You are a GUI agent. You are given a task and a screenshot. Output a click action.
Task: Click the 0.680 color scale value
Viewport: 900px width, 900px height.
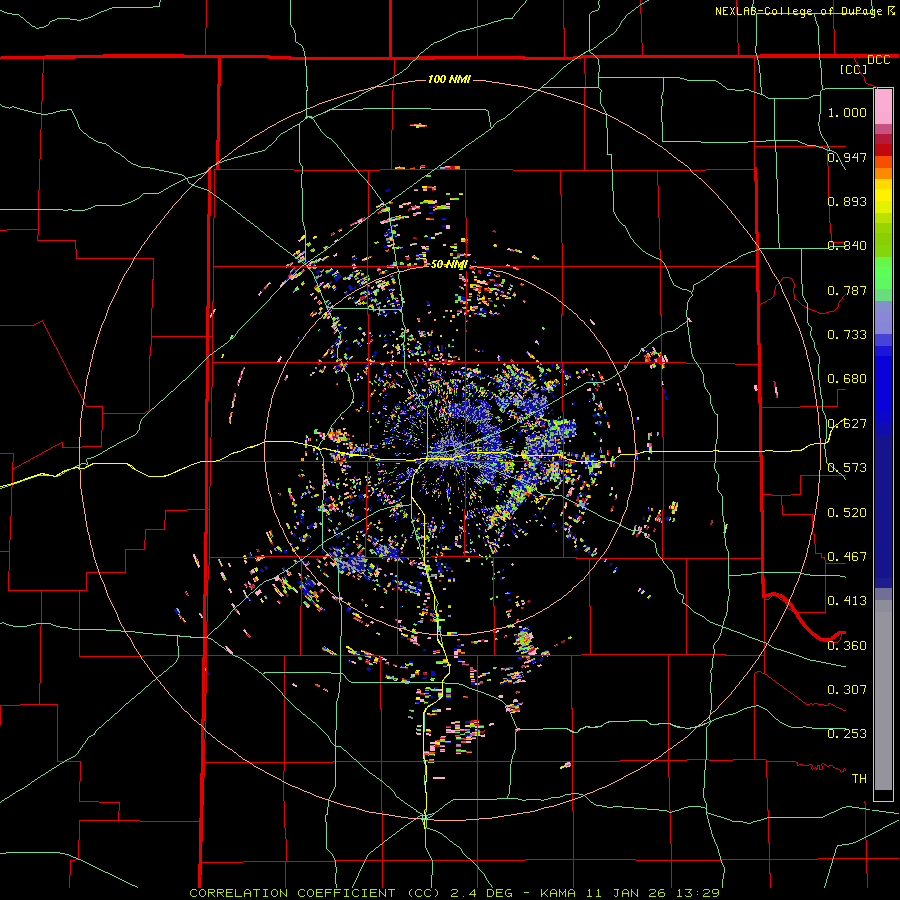(x=847, y=379)
